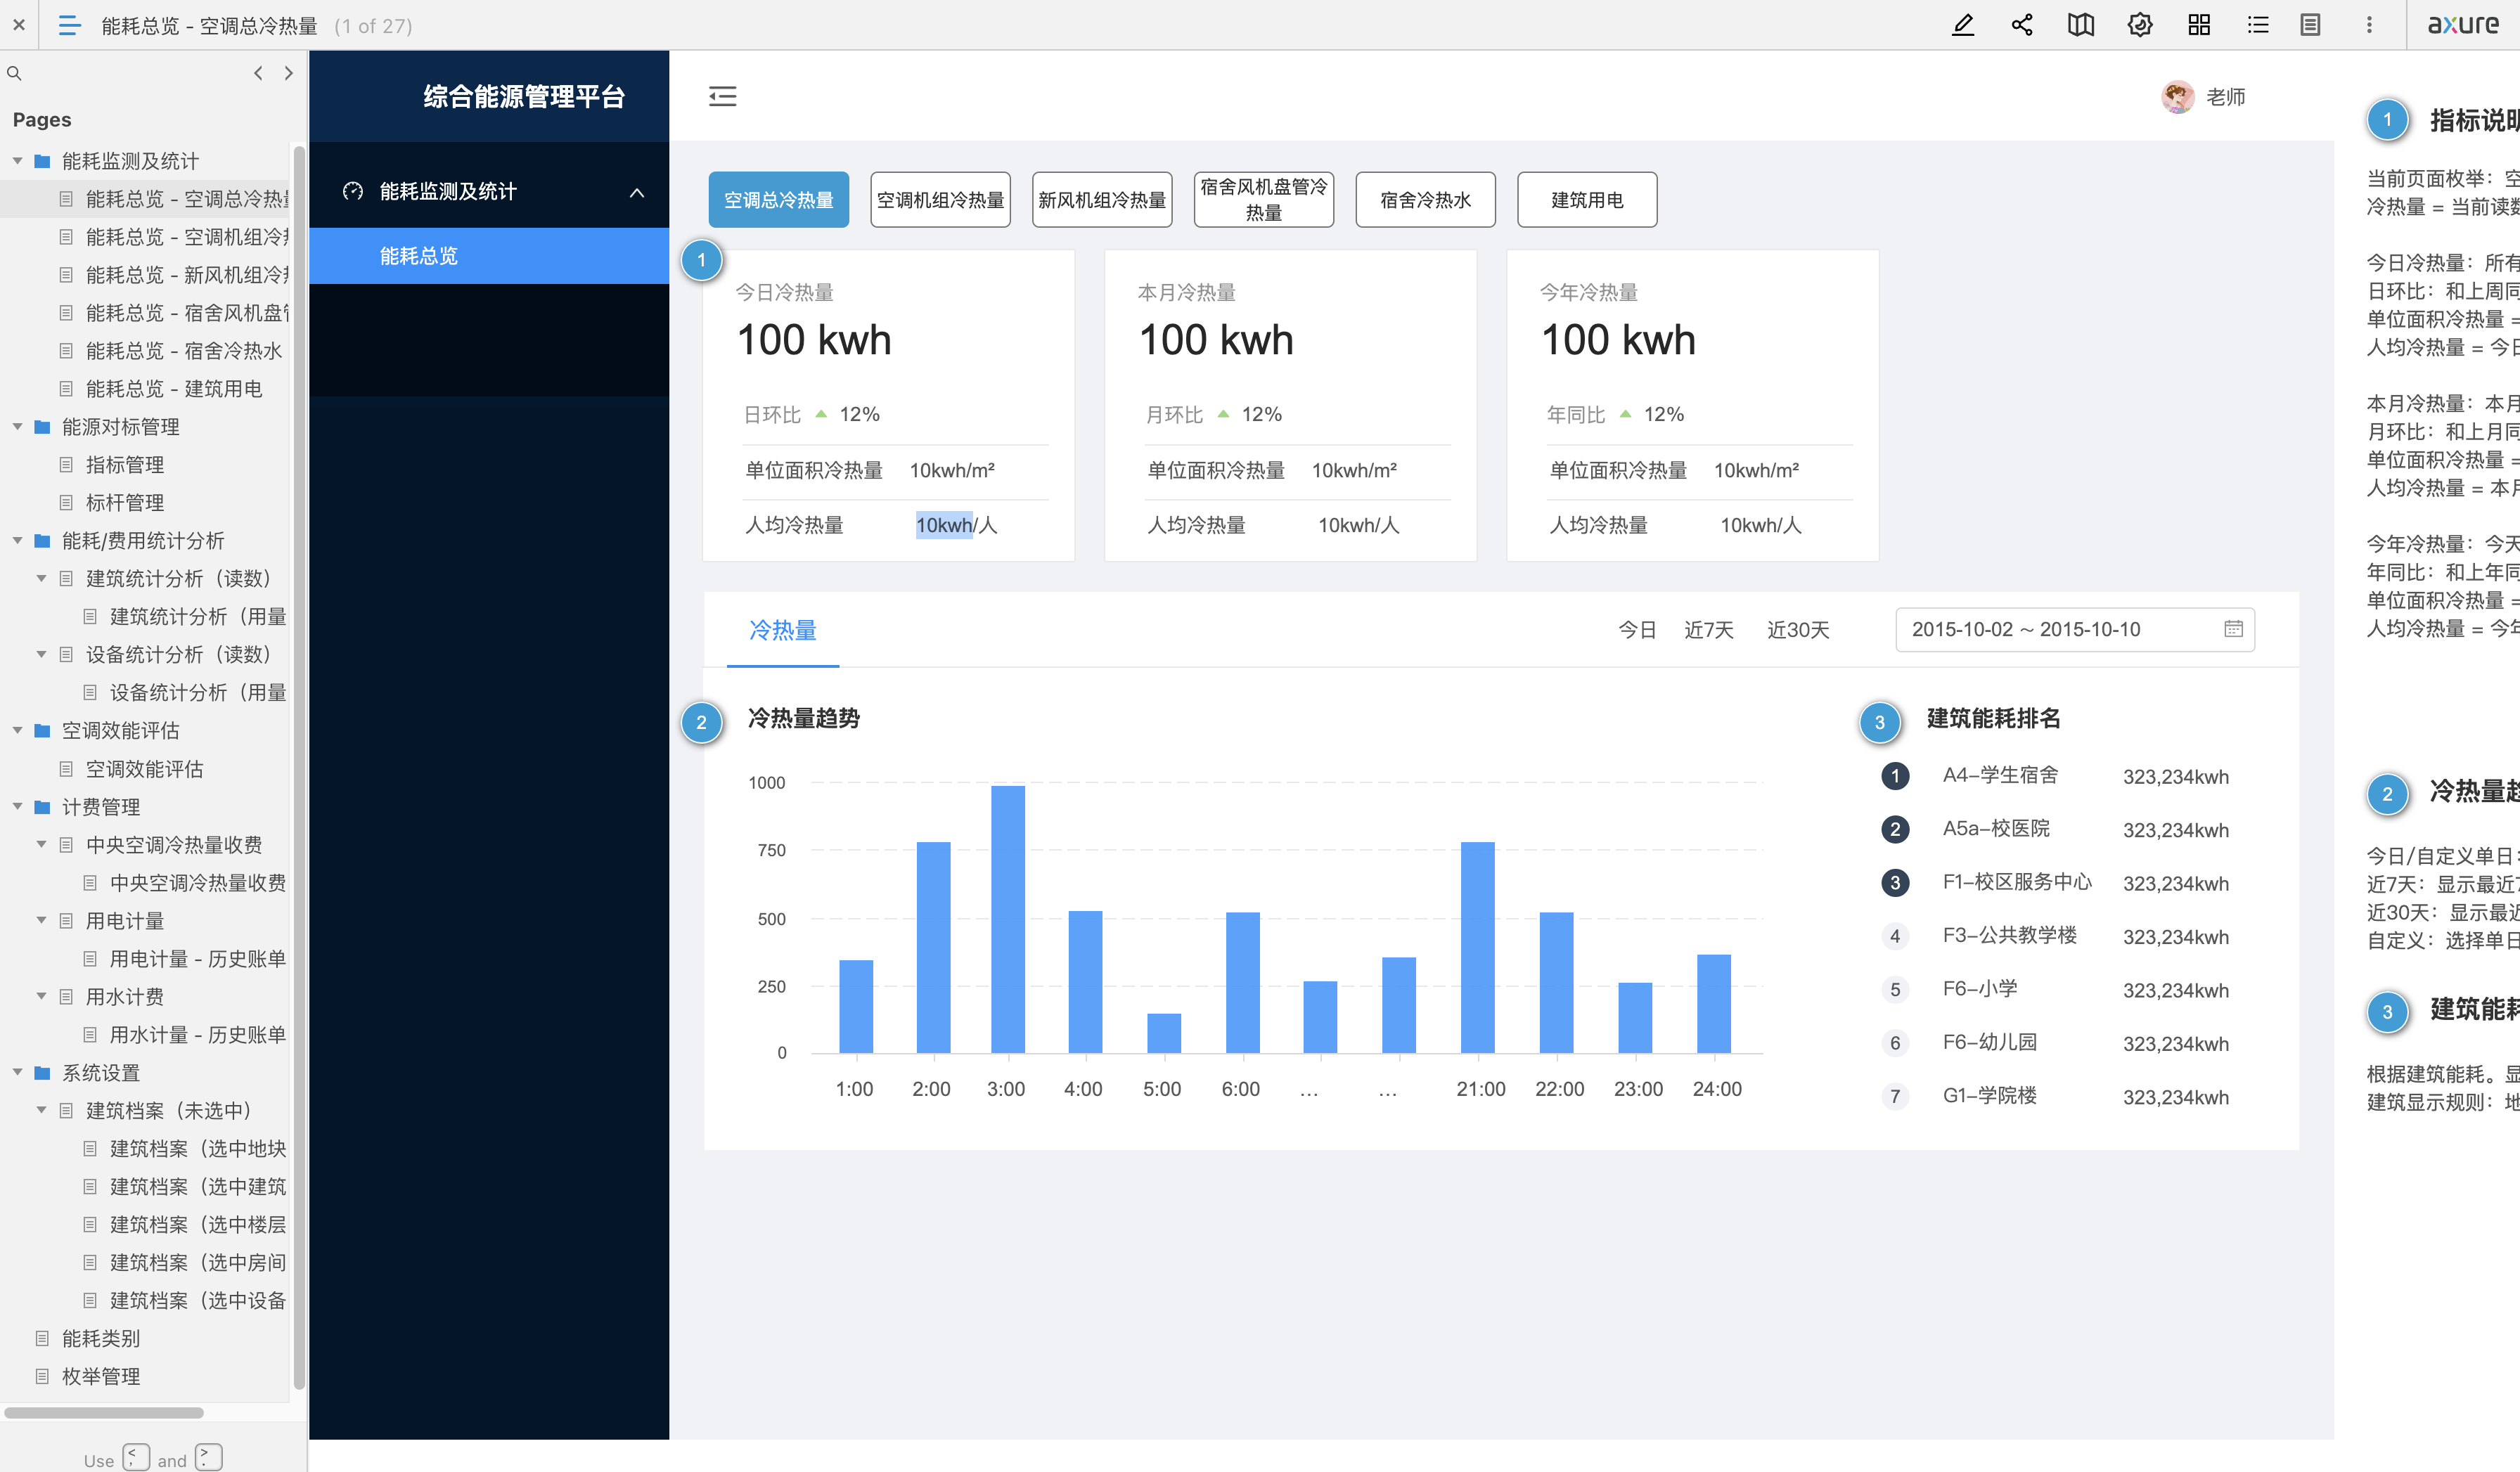Click the 能耗类别 page icon
Viewport: 2520px width, 1472px height.
click(x=42, y=1338)
